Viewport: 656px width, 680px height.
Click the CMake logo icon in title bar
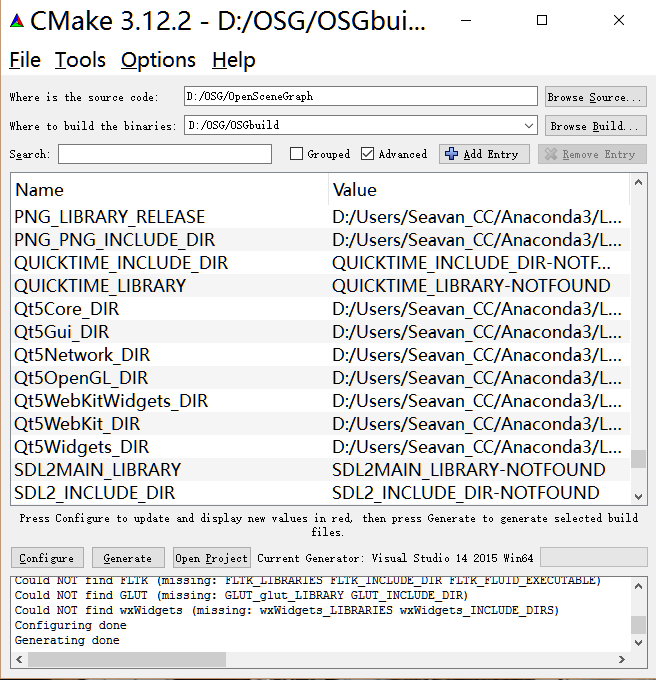17,20
